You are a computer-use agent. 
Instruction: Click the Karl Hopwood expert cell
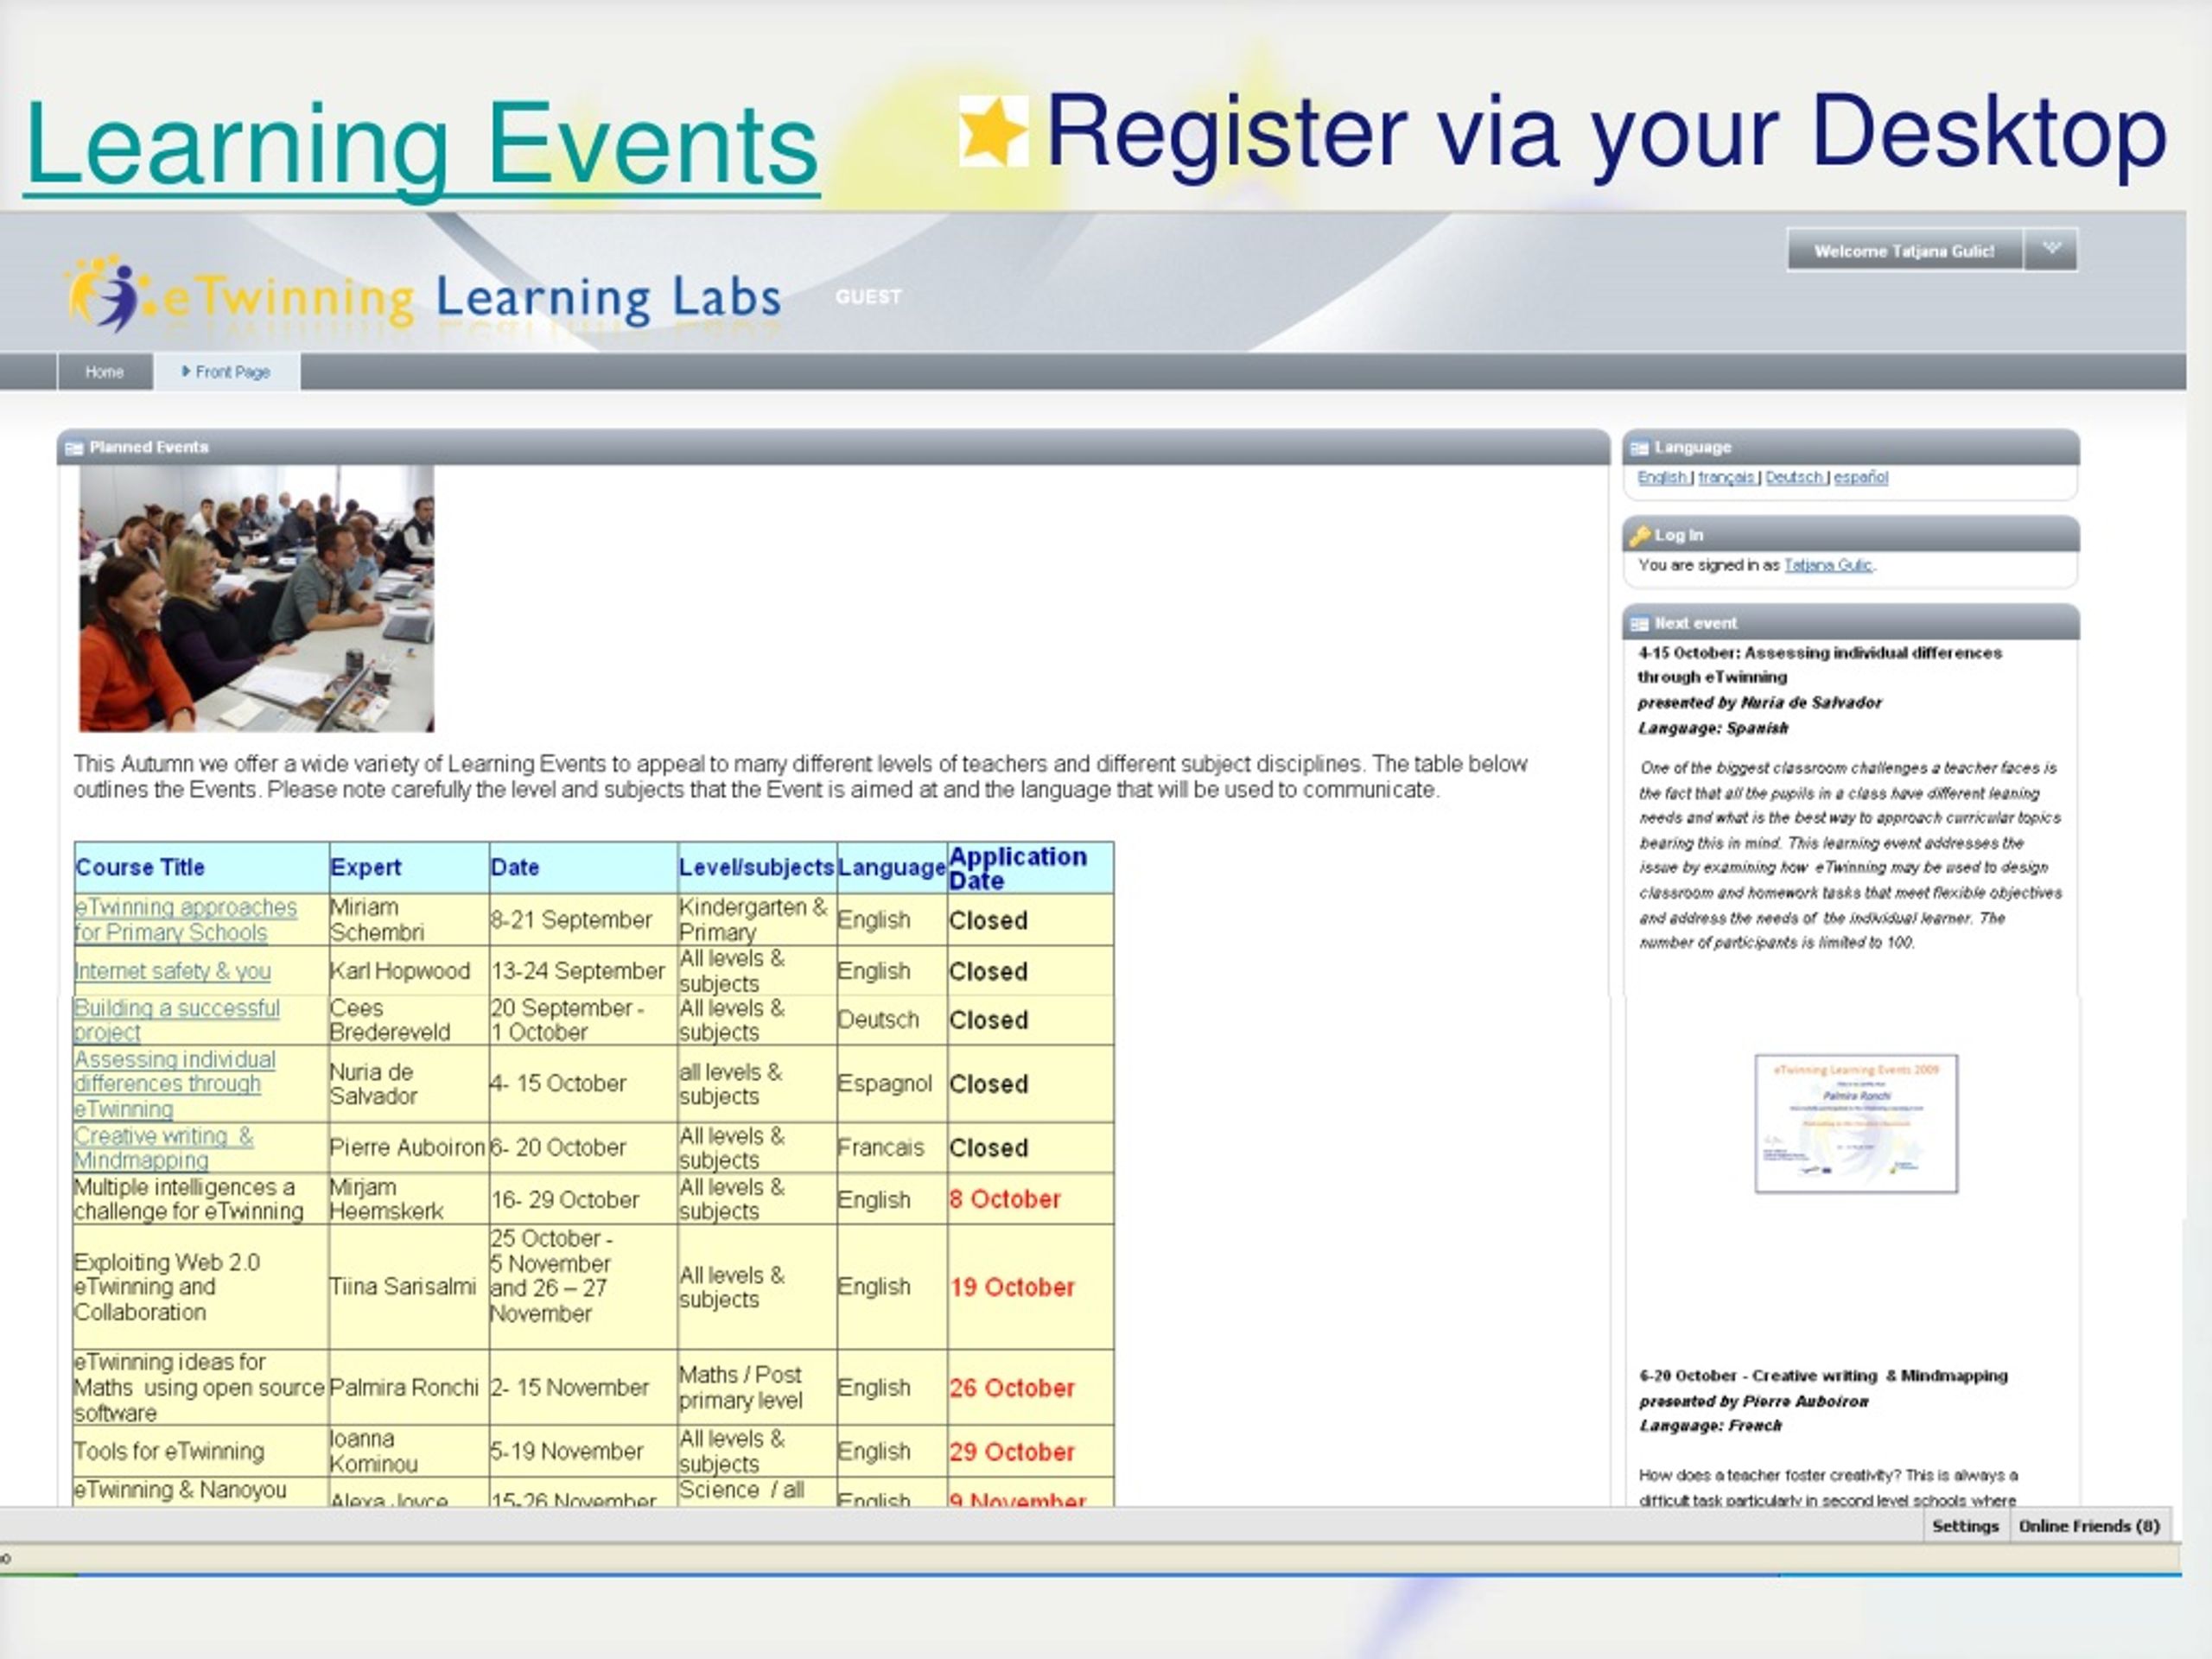pyautogui.click(x=409, y=971)
